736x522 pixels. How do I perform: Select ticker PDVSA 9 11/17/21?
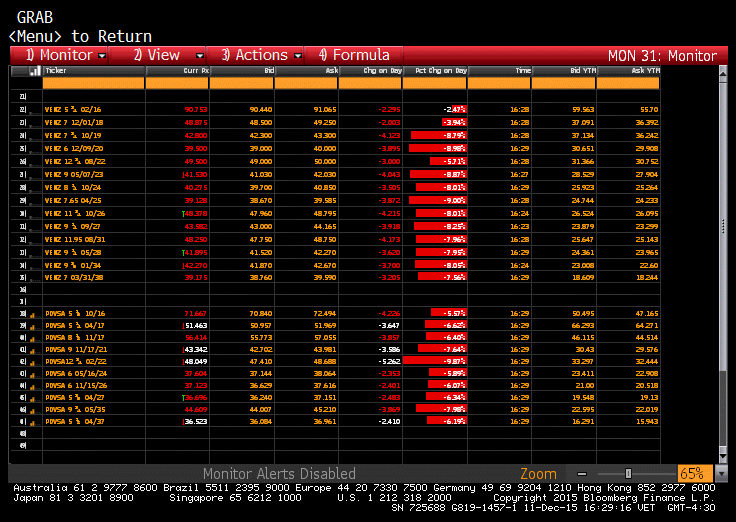[x=76, y=350]
